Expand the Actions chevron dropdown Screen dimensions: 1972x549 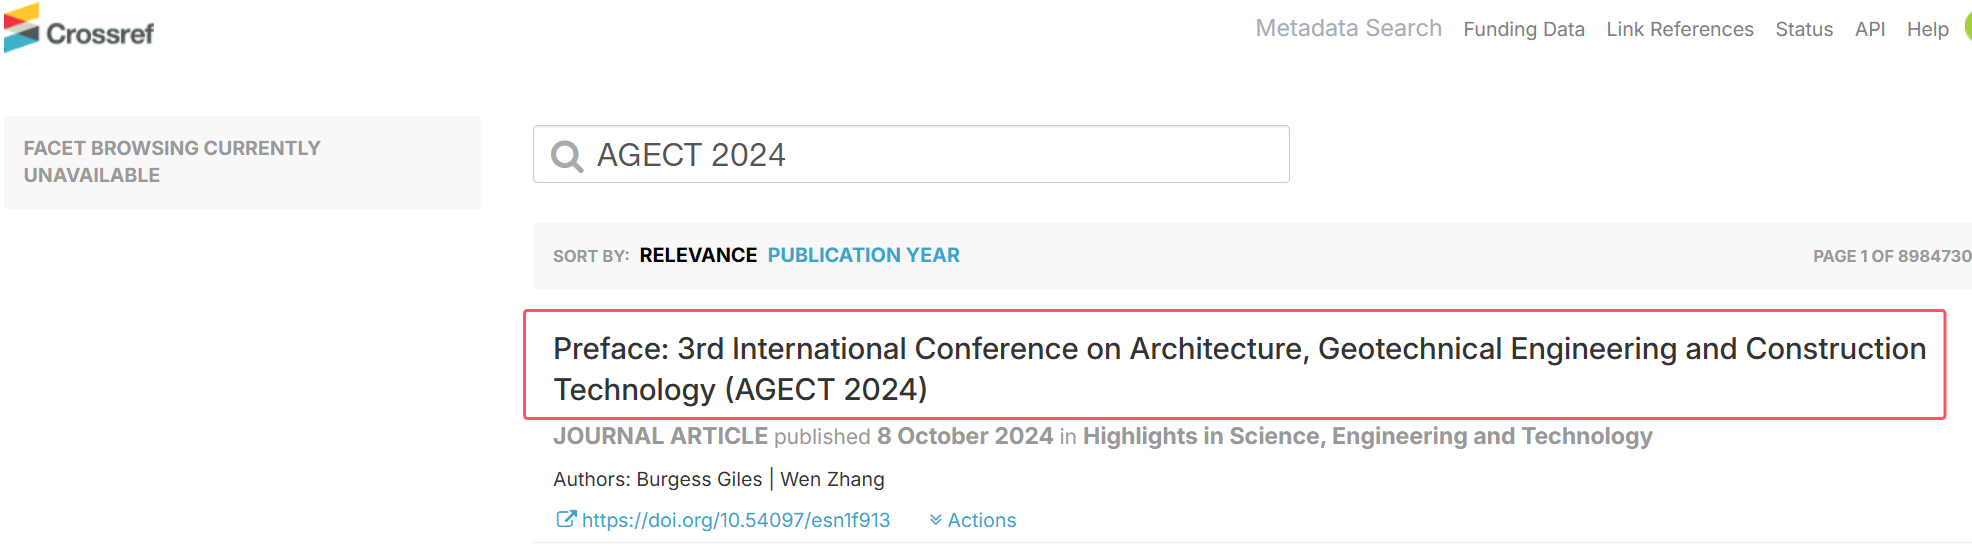click(972, 520)
